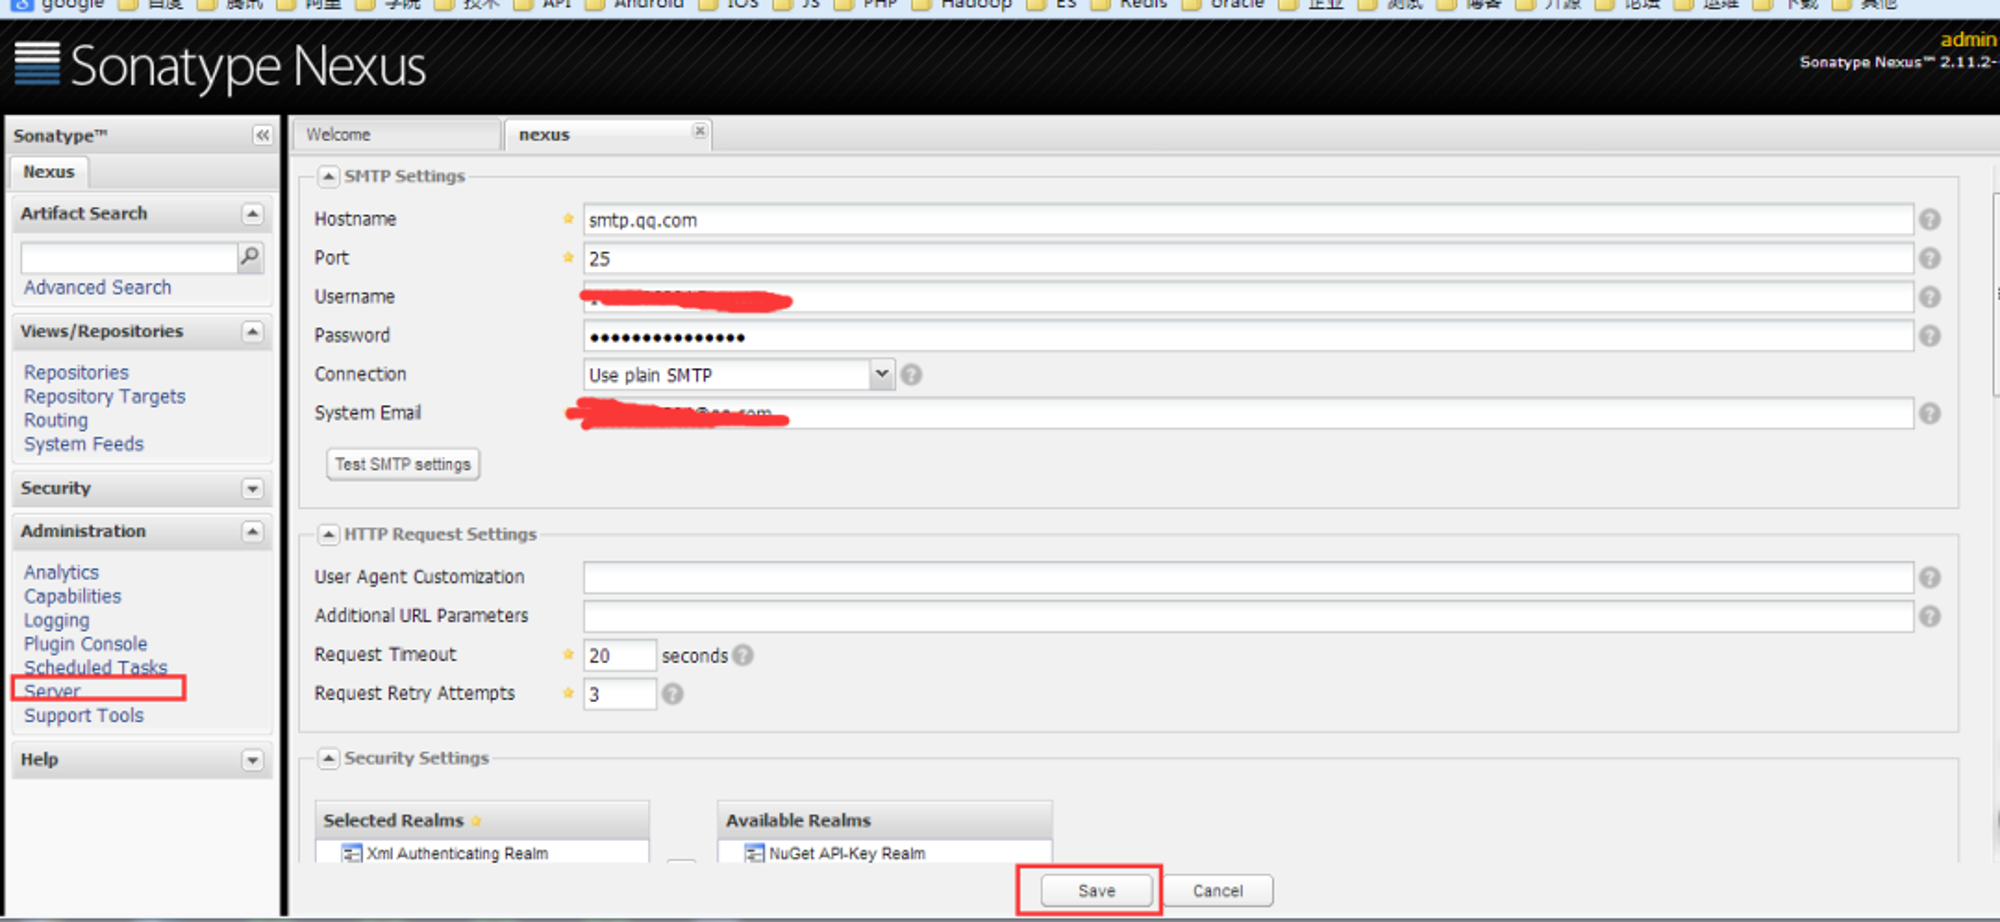Click the Username input field
Image resolution: width=2000 pixels, height=922 pixels.
1248,297
